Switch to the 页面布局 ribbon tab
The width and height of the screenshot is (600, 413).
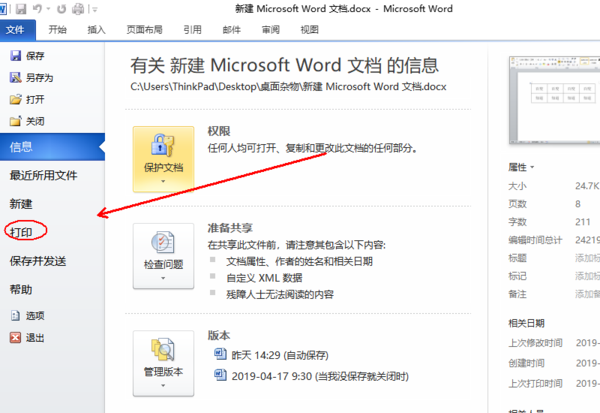144,29
